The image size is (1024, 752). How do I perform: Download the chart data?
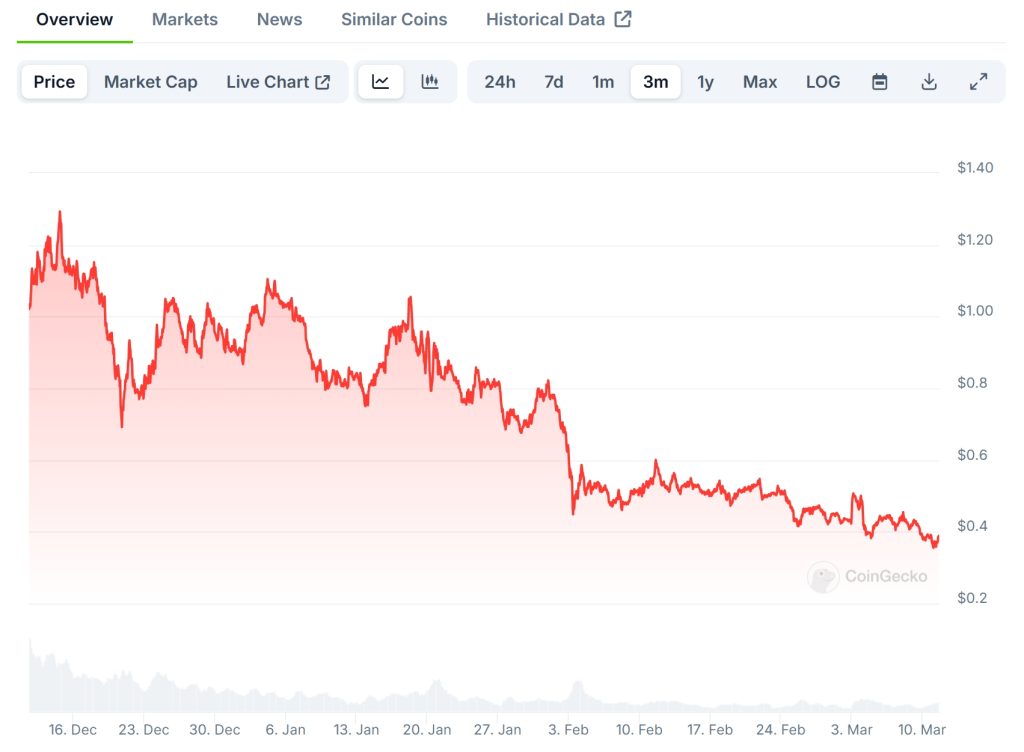929,82
